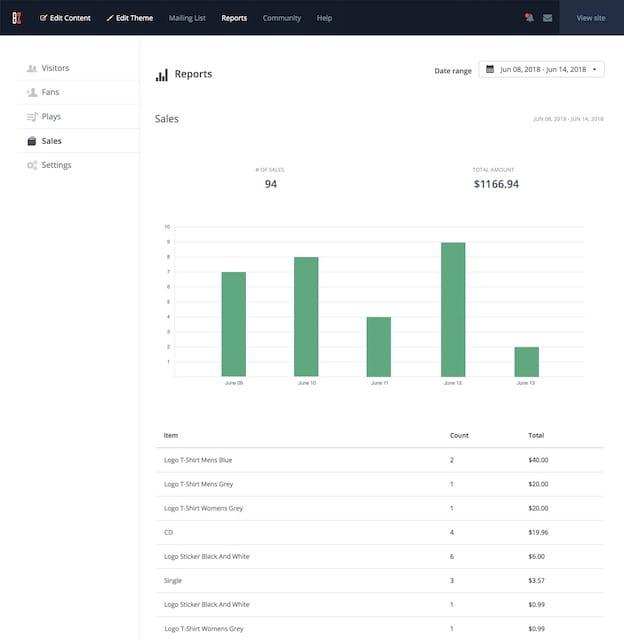Screen dimensions: 624x640
Task: Click the Item column header
Action: pyautogui.click(x=171, y=436)
